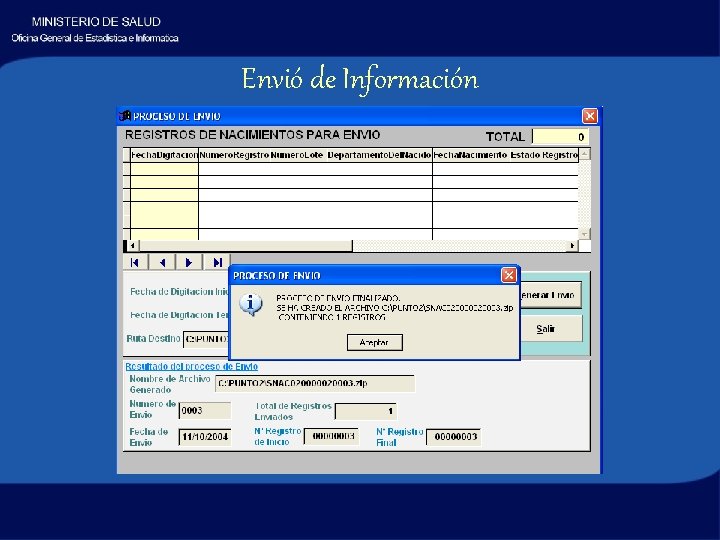The height and width of the screenshot is (540, 720).
Task: Close the PROCESO DE ENVIO message dialog
Action: [509, 275]
